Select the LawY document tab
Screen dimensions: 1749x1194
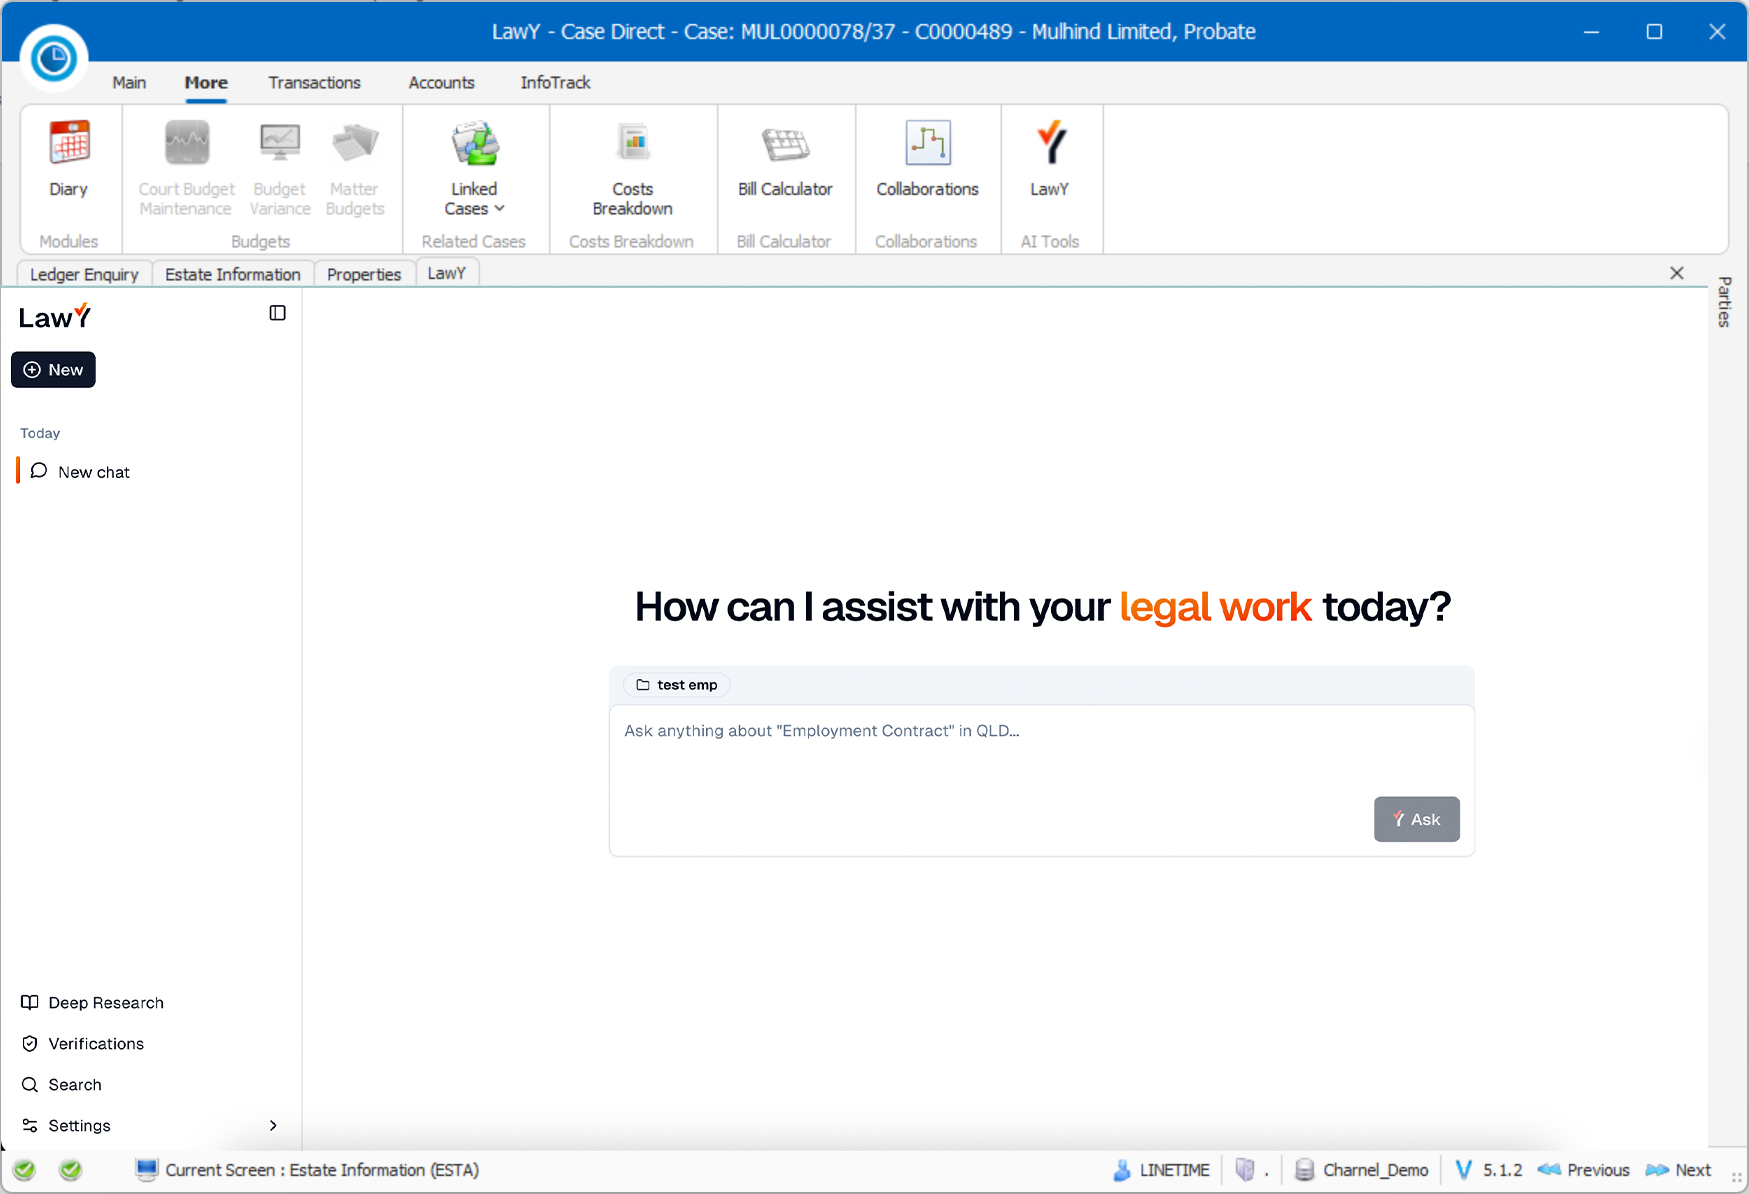click(447, 273)
